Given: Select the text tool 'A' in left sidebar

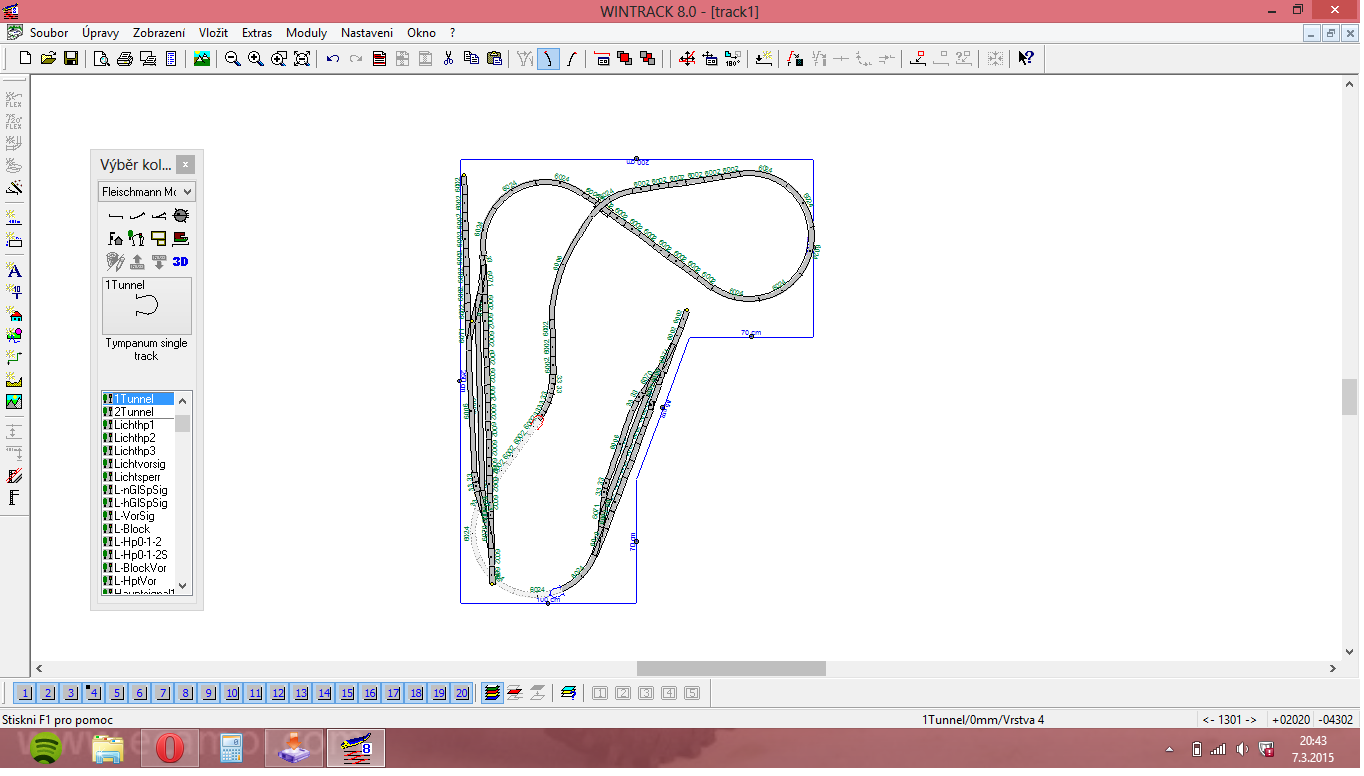Looking at the screenshot, I should [x=14, y=270].
